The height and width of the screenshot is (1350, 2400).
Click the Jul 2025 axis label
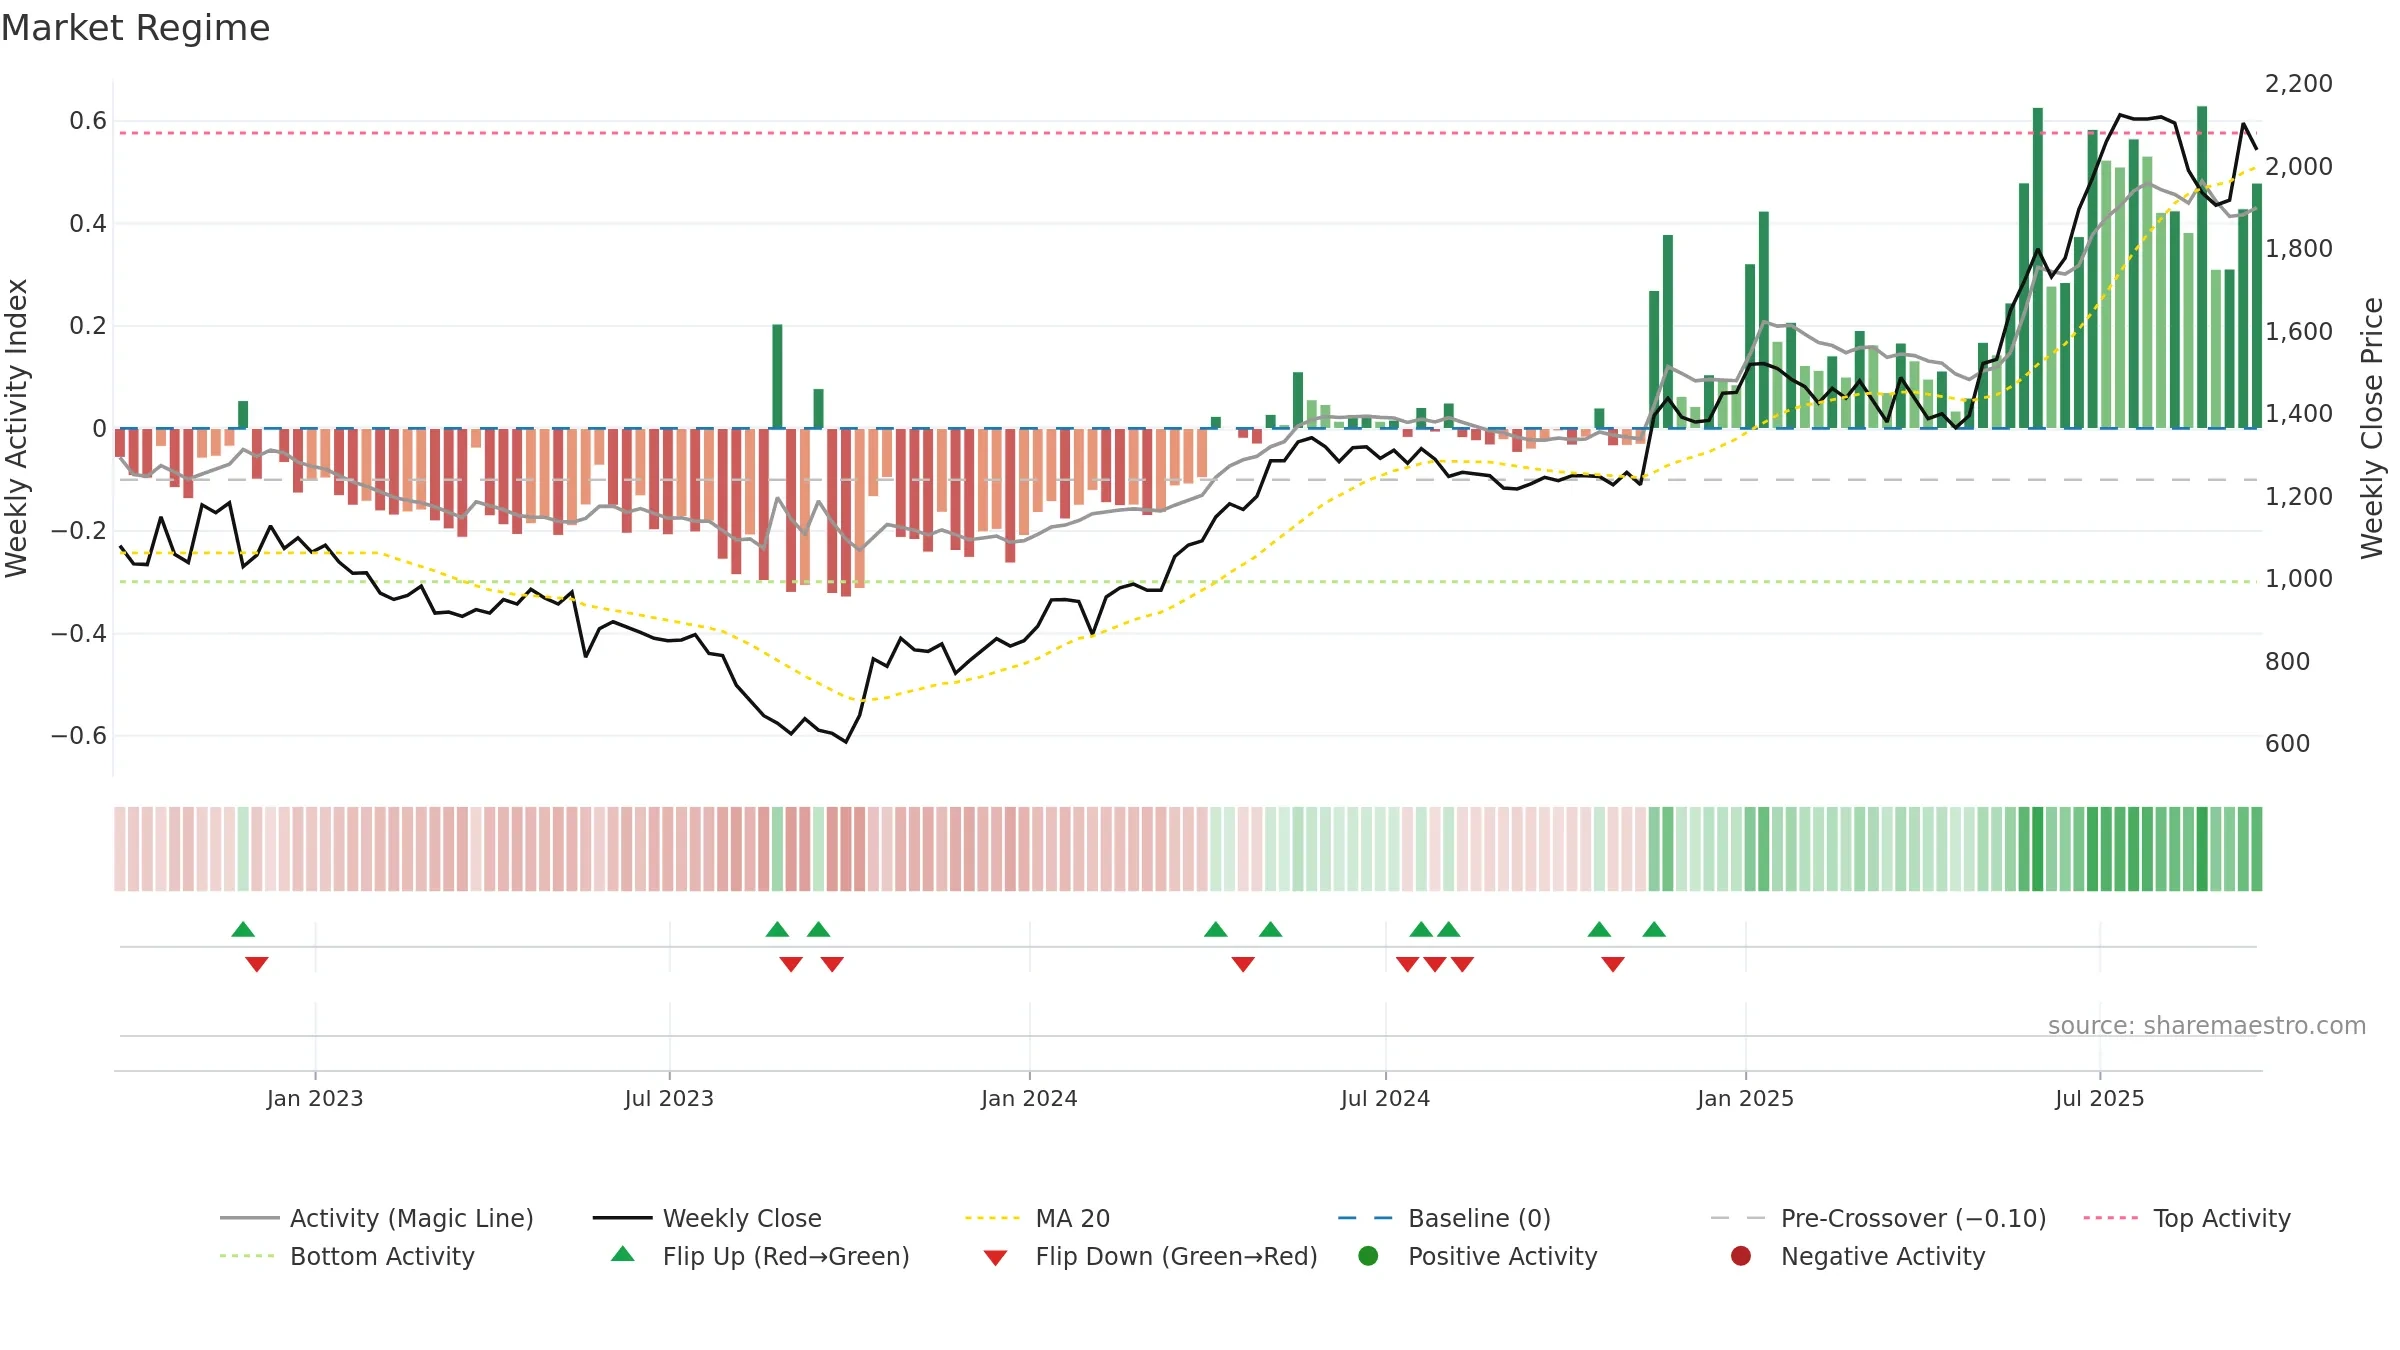point(2100,1098)
